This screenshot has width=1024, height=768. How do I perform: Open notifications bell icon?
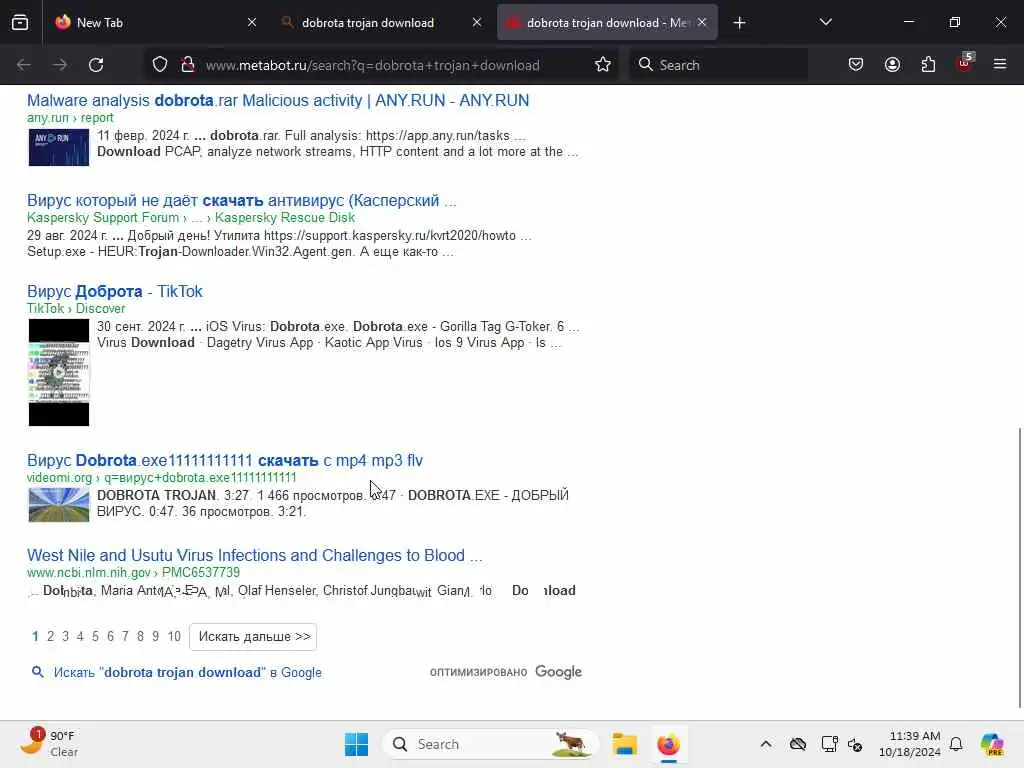click(x=956, y=744)
